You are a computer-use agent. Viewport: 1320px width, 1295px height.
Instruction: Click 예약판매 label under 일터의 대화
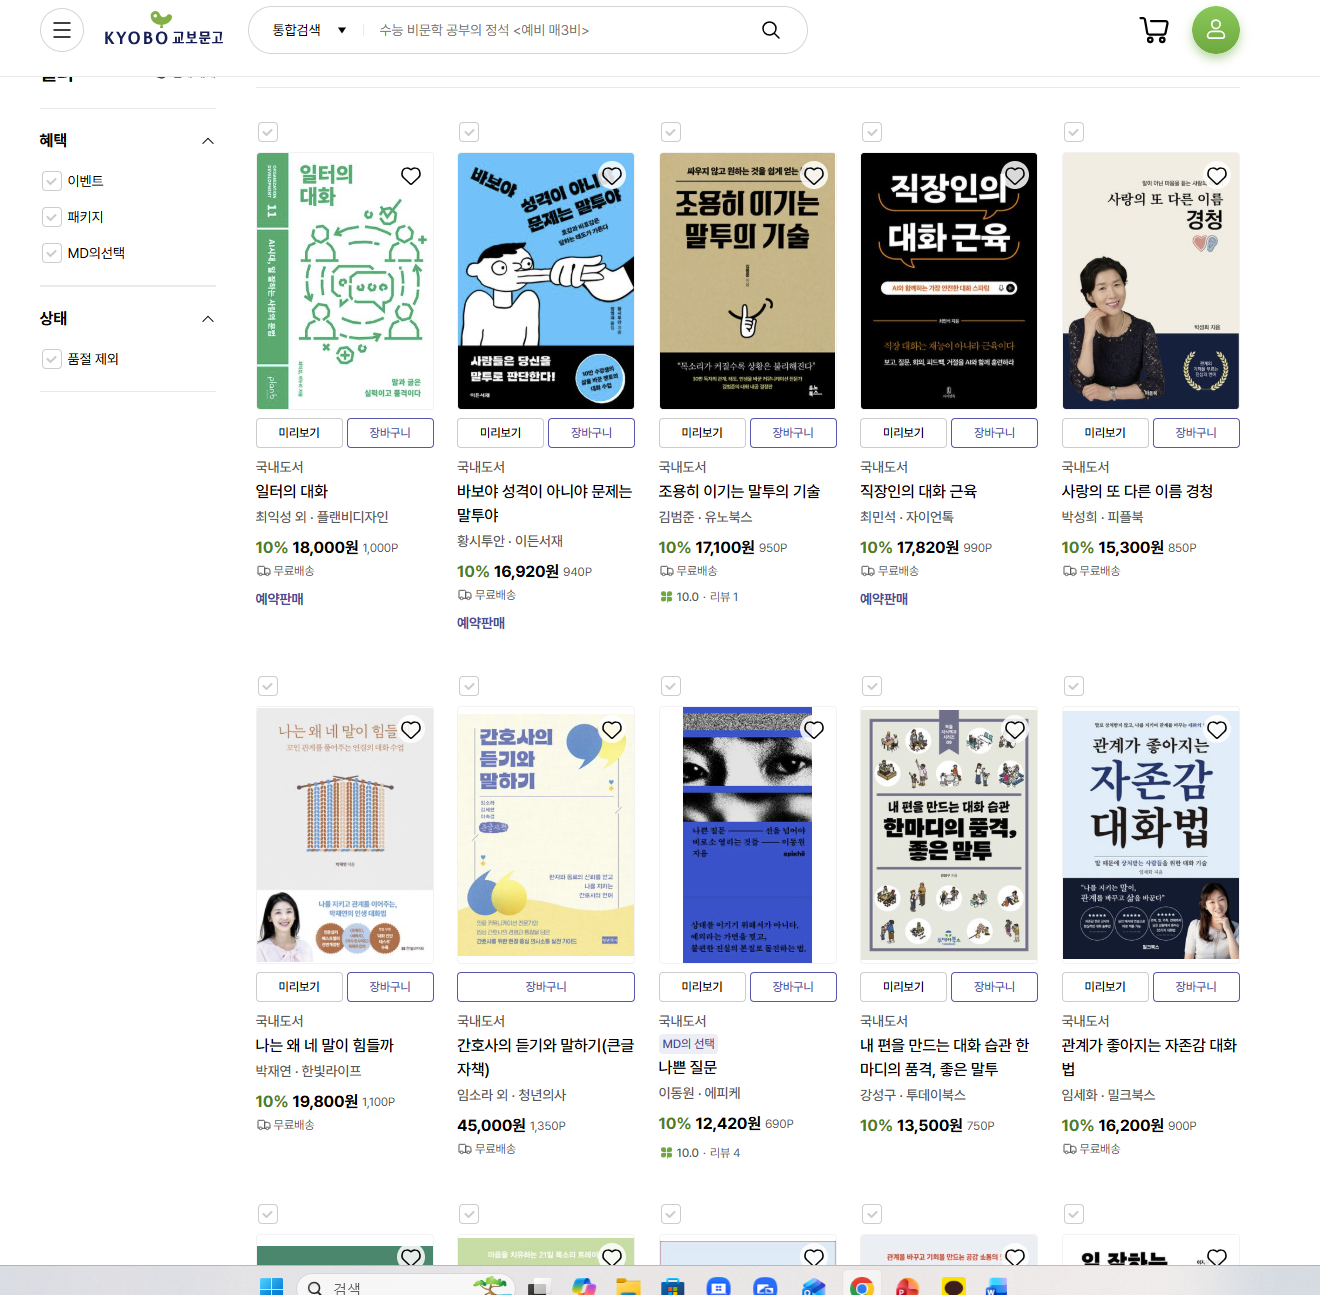280,599
